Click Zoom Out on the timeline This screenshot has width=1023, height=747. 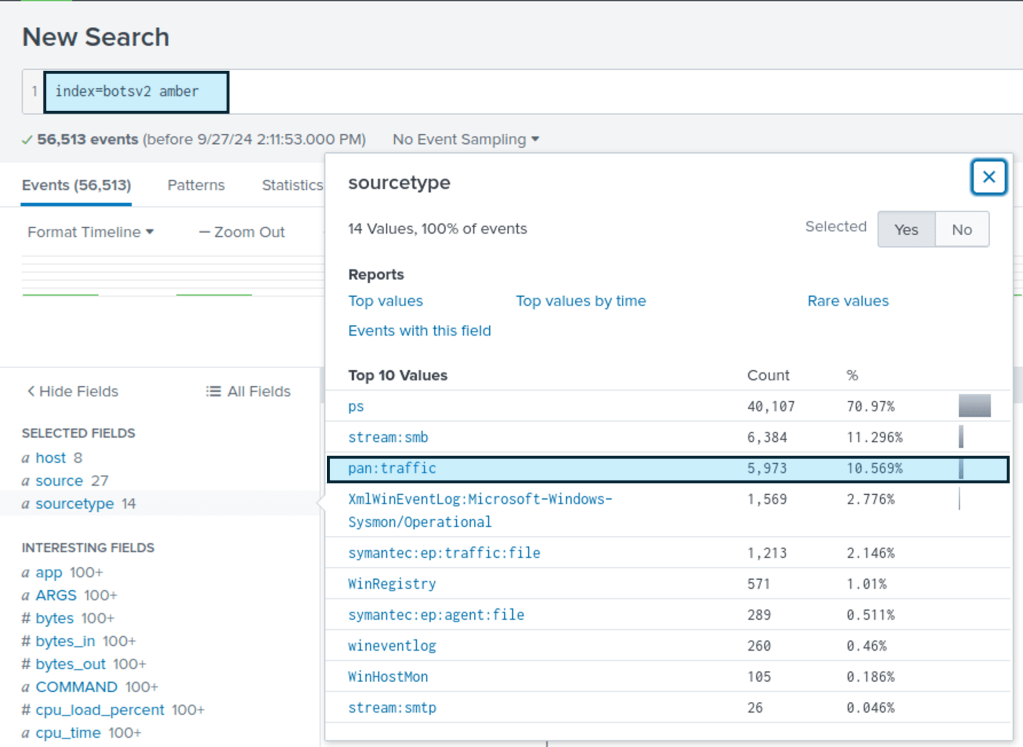(x=242, y=232)
